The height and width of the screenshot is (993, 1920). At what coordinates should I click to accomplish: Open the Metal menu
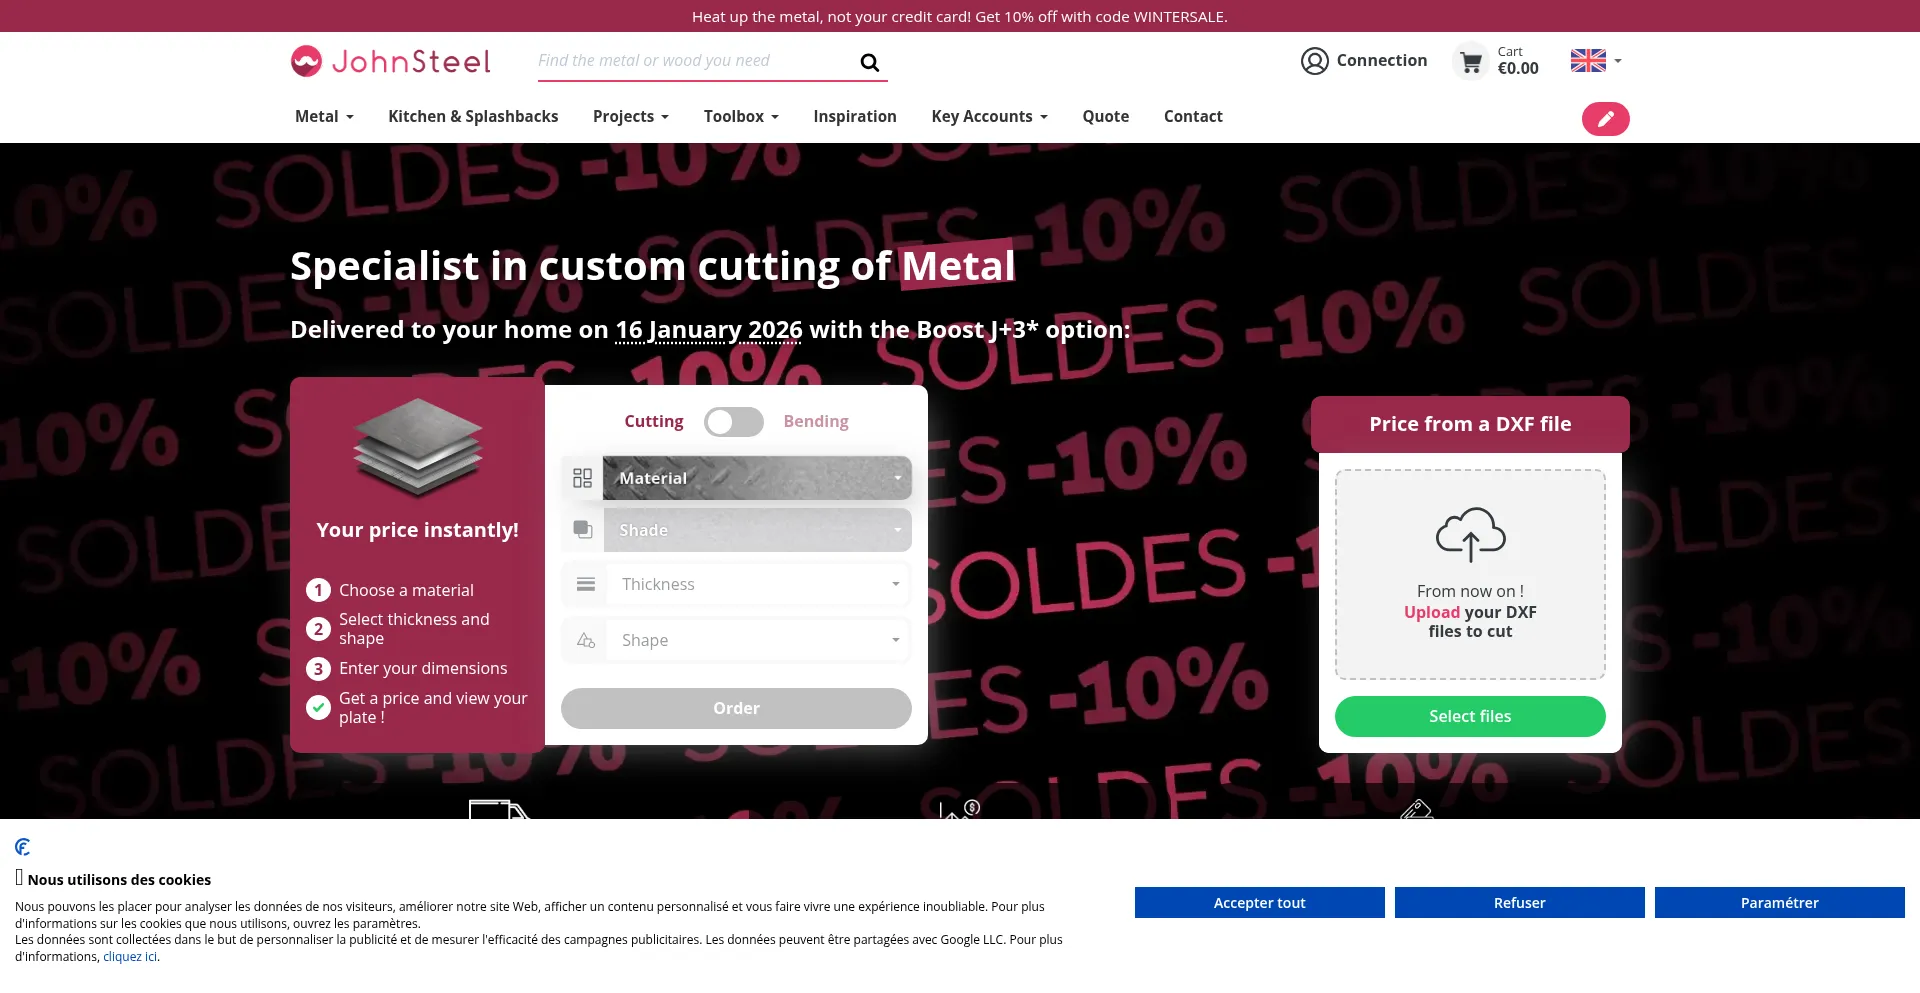[x=324, y=117]
